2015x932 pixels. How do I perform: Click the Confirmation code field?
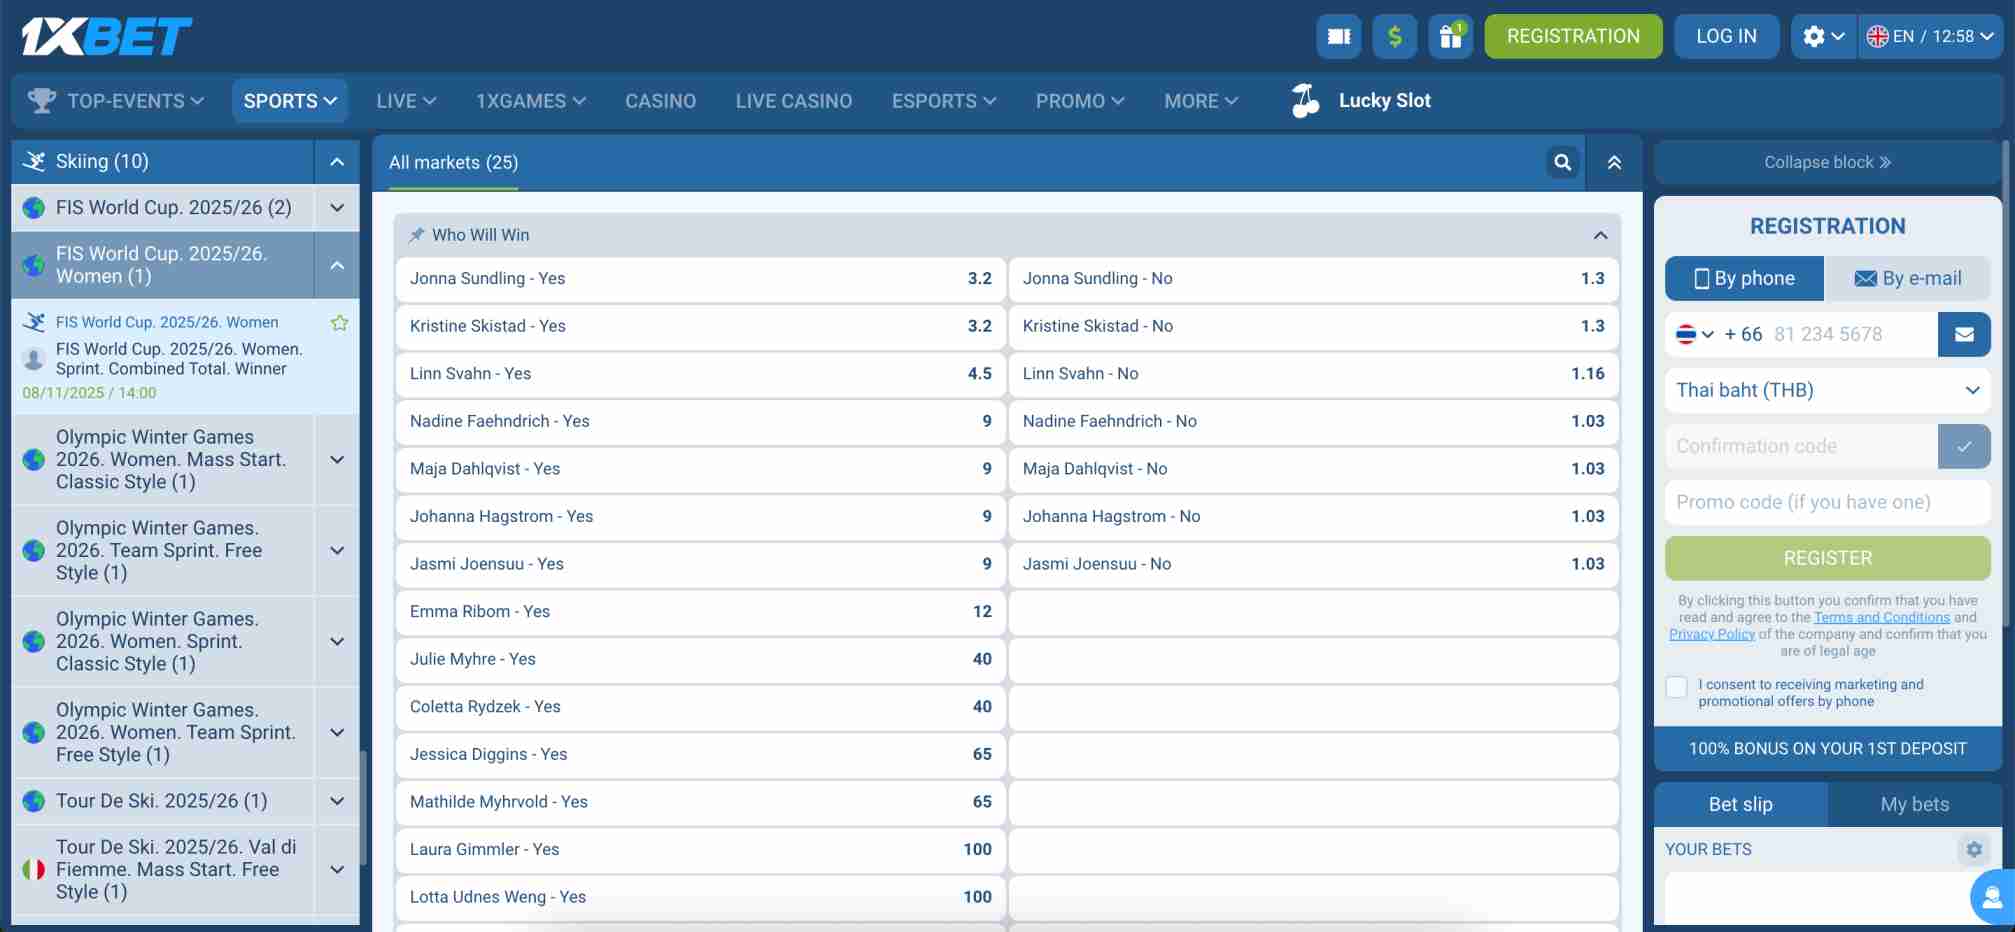pyautogui.click(x=1801, y=446)
